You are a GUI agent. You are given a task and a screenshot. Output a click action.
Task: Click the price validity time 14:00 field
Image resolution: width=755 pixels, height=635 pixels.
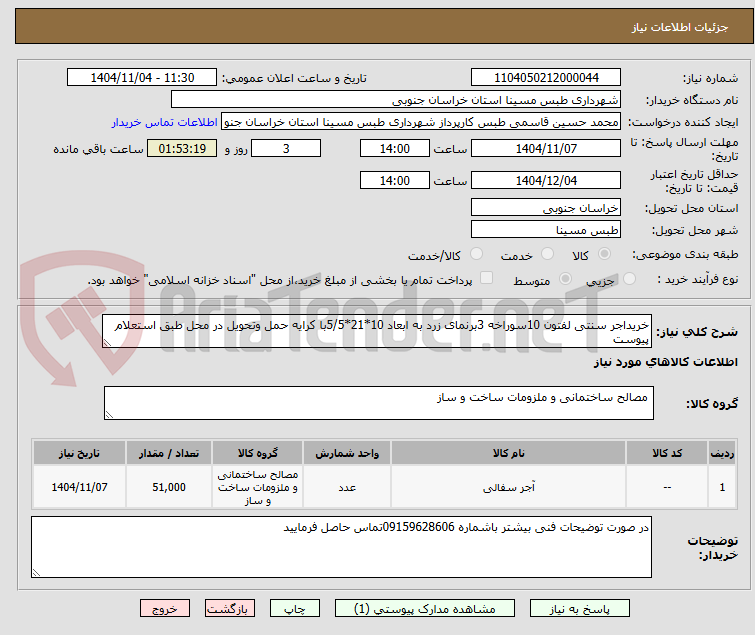point(394,181)
